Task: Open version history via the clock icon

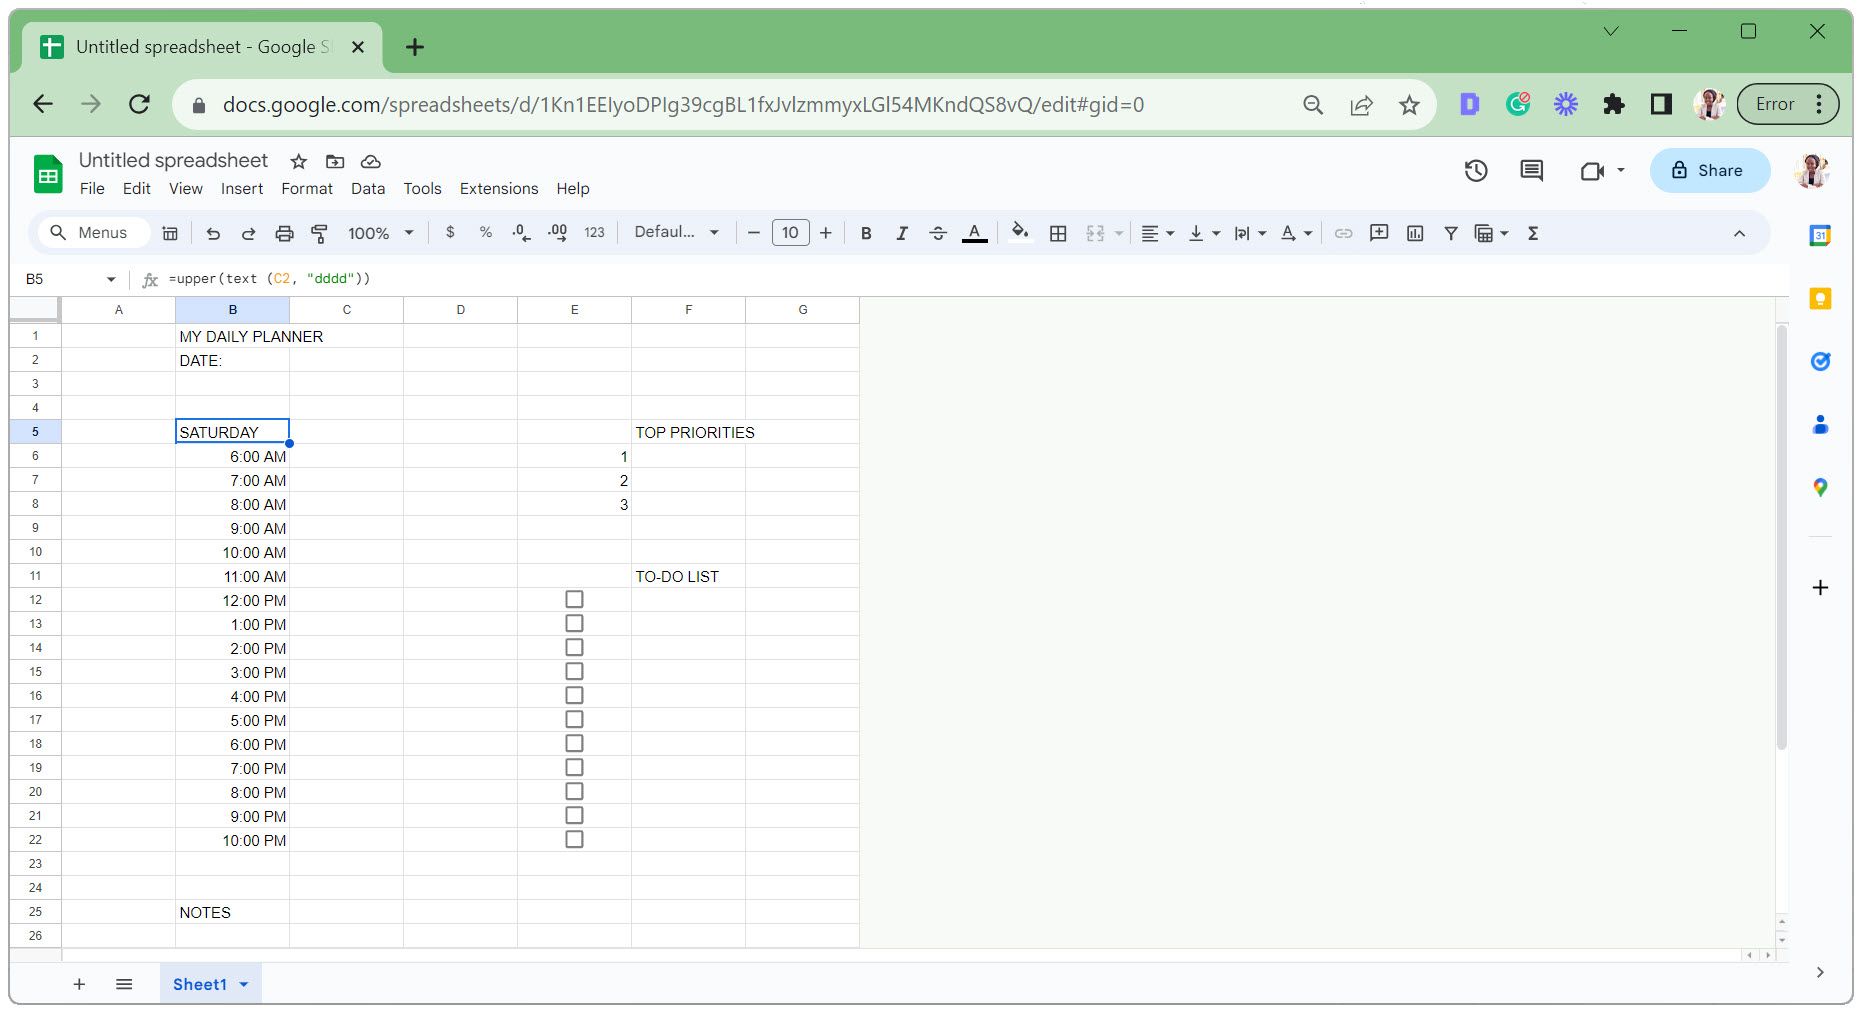Action: 1476,170
